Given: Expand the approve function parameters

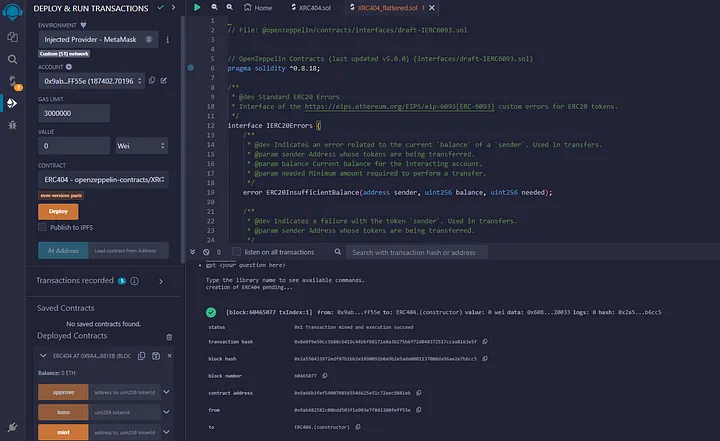Looking at the screenshot, I should 168,393.
